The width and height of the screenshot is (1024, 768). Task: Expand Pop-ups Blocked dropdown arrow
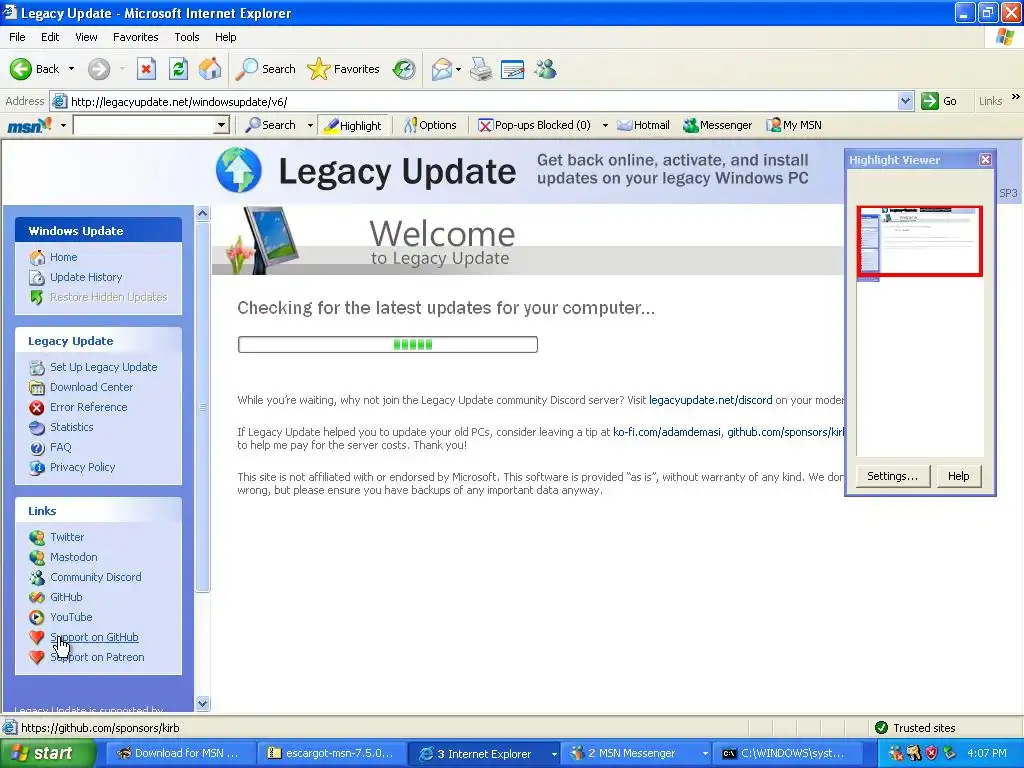tap(605, 125)
